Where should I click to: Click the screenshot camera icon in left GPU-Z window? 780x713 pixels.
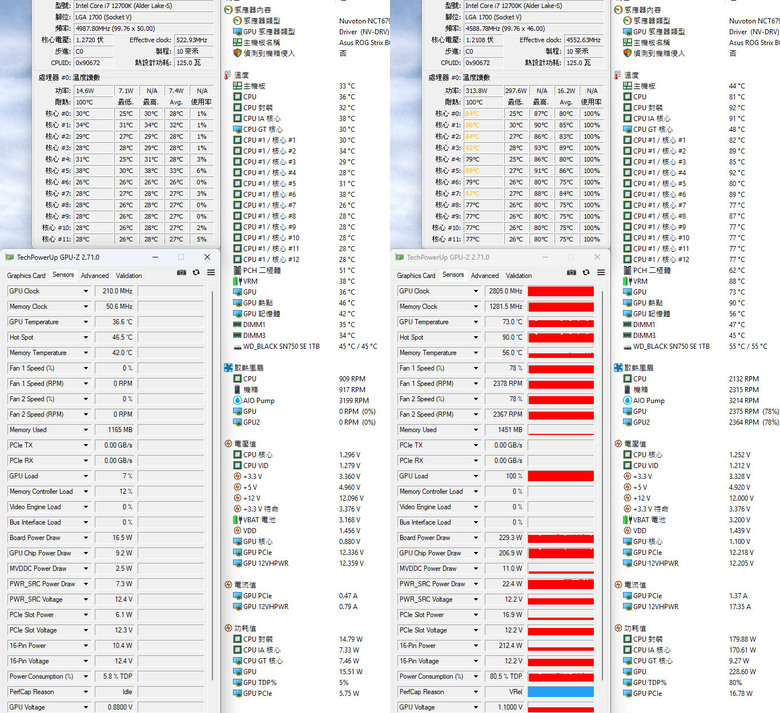[182, 272]
